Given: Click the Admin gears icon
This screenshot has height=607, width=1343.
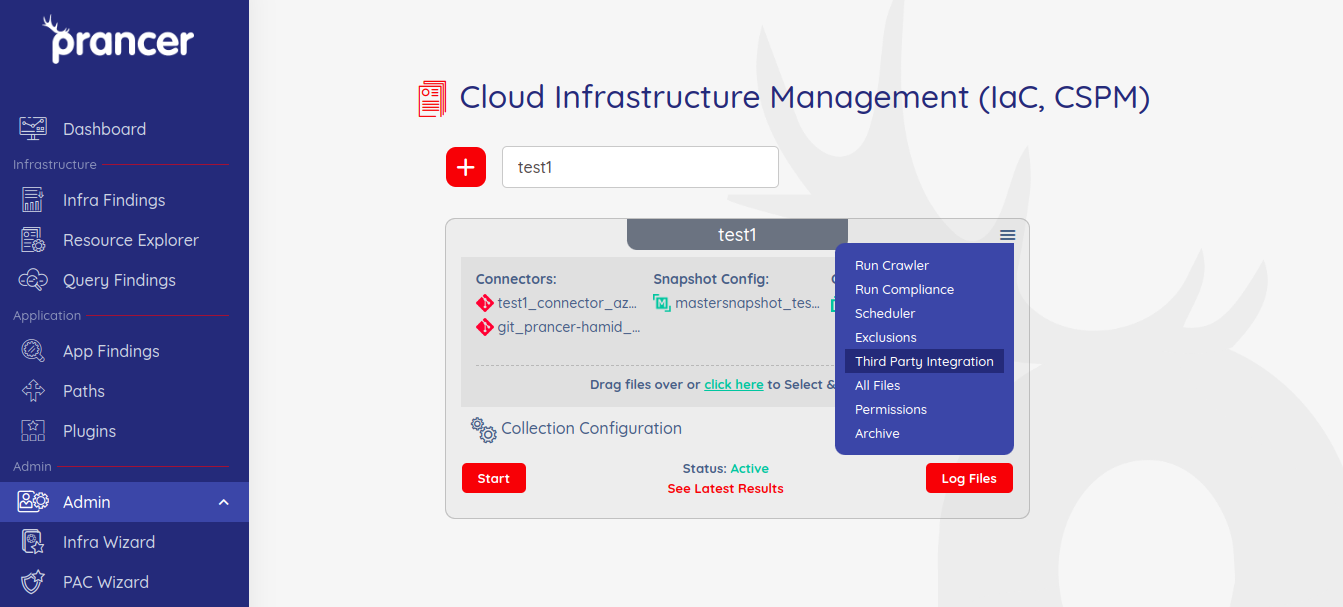Looking at the screenshot, I should (x=33, y=502).
